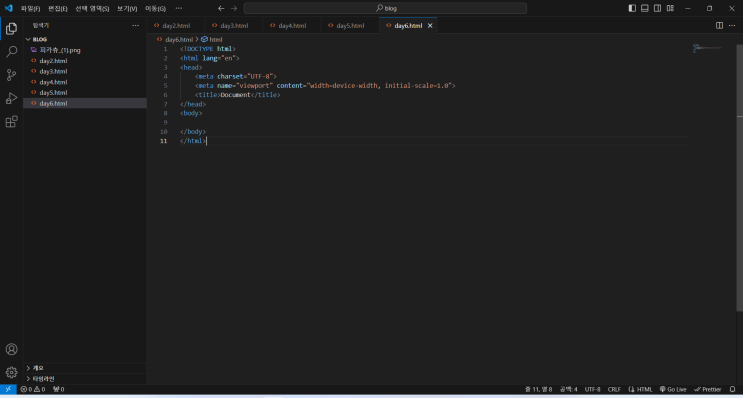
Task: Open day3.html in the explorer tree
Action: pyautogui.click(x=85, y=71)
